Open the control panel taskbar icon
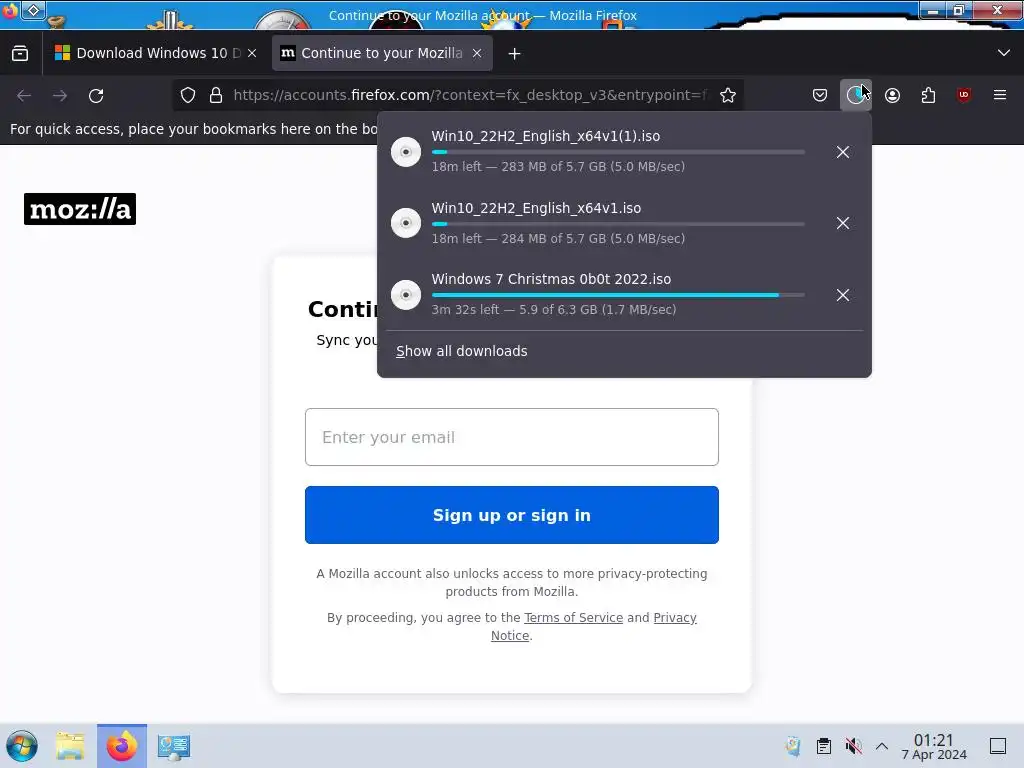The width and height of the screenshot is (1024, 768). (x=174, y=746)
